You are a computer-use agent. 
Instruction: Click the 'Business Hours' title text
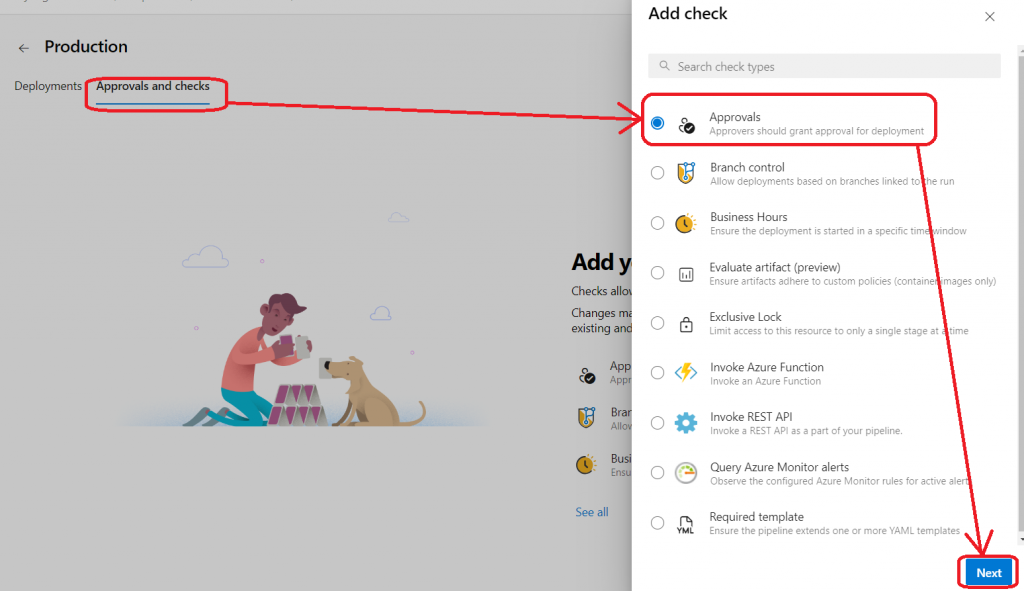[748, 217]
